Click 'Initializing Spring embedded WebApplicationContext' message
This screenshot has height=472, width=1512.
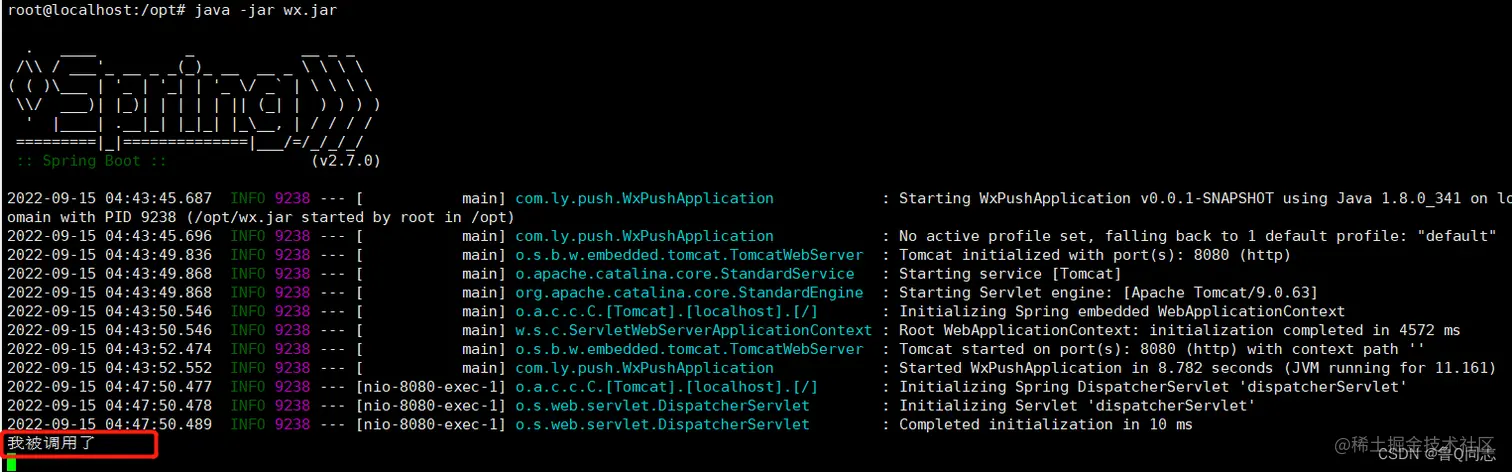1121,312
